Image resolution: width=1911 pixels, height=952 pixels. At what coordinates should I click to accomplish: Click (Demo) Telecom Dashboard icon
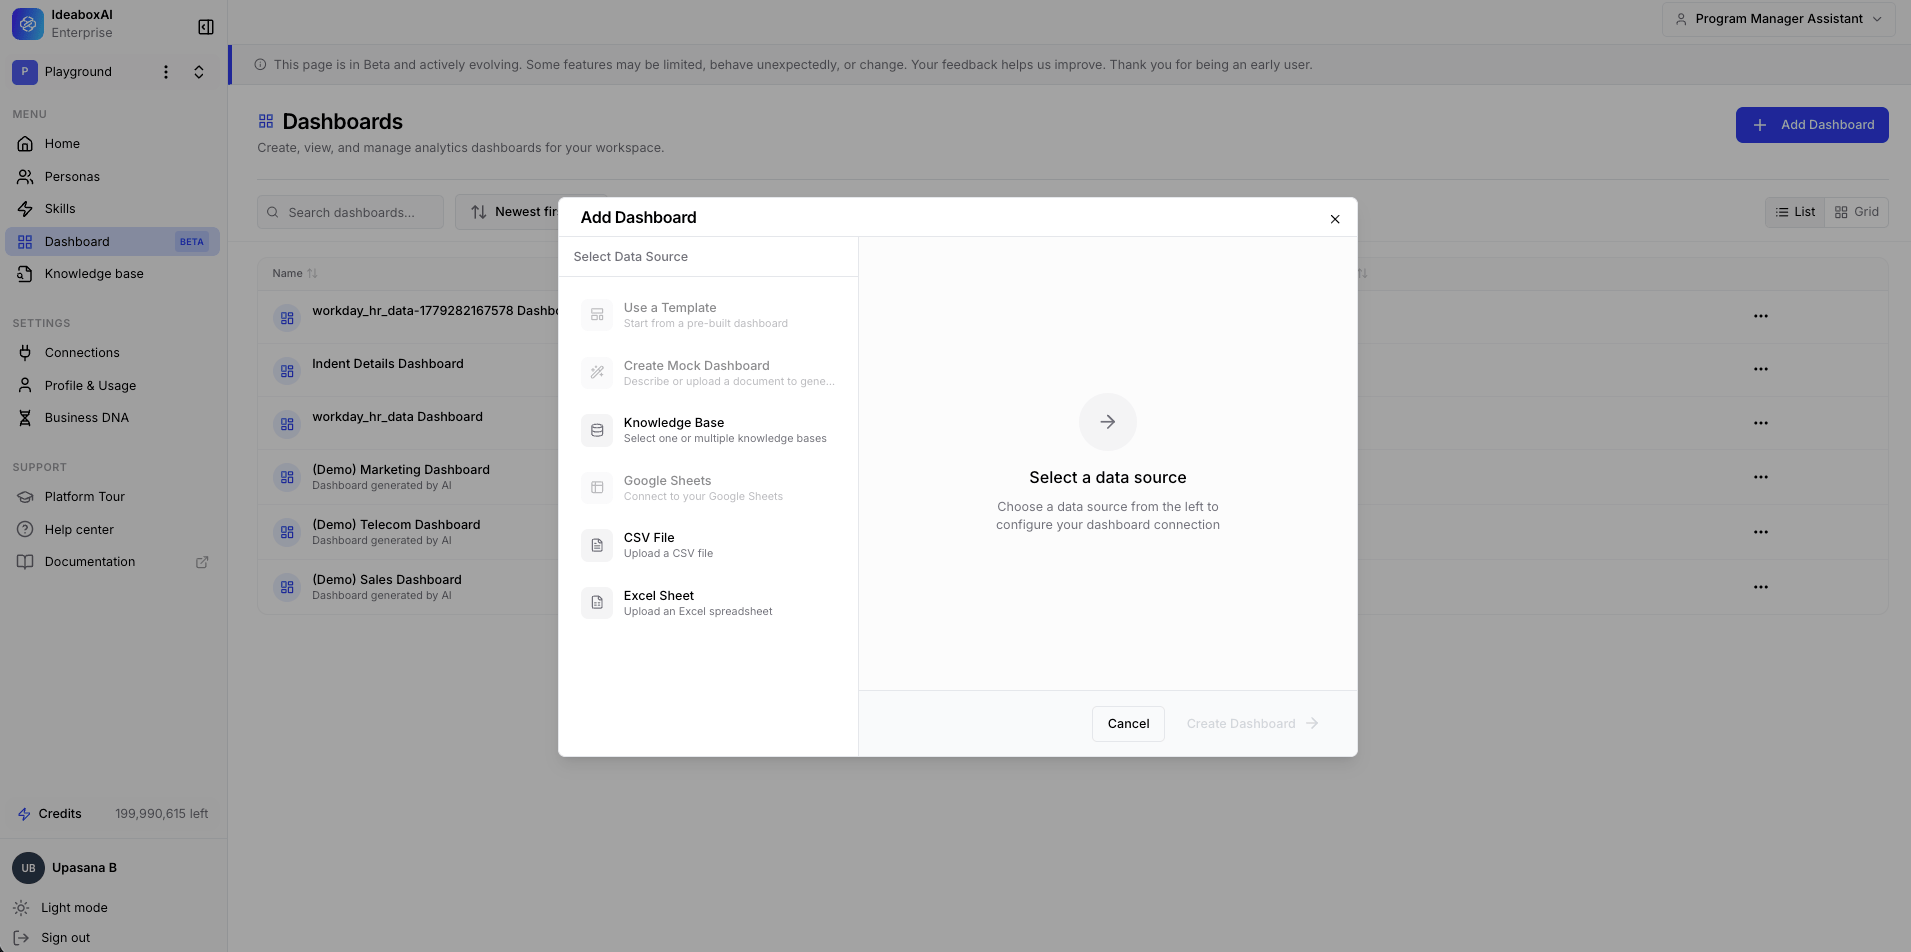pyautogui.click(x=287, y=533)
